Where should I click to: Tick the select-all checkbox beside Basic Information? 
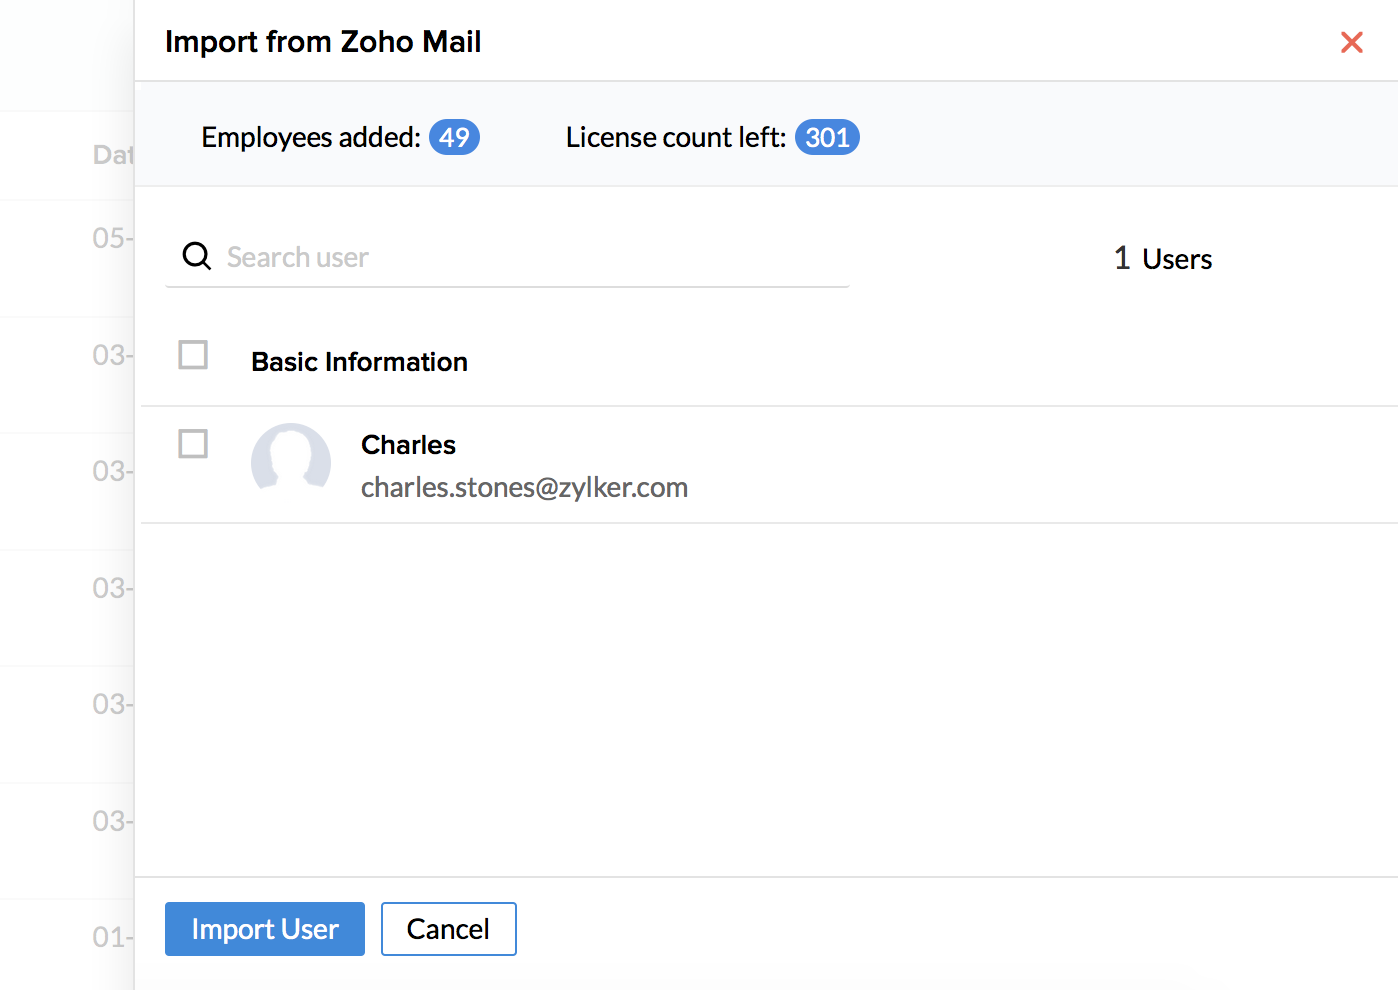[x=193, y=355]
